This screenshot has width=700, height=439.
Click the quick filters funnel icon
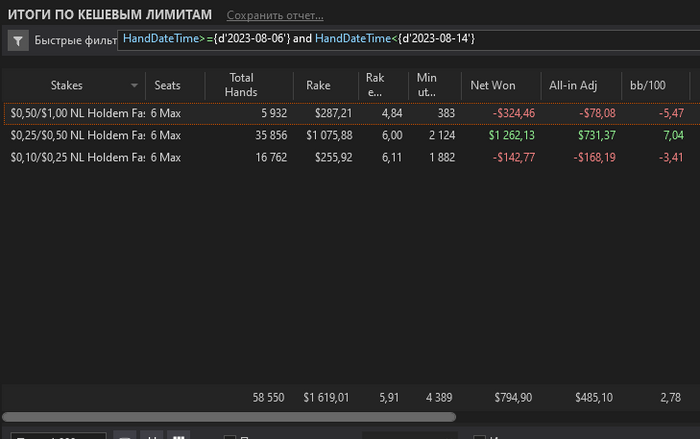18,41
